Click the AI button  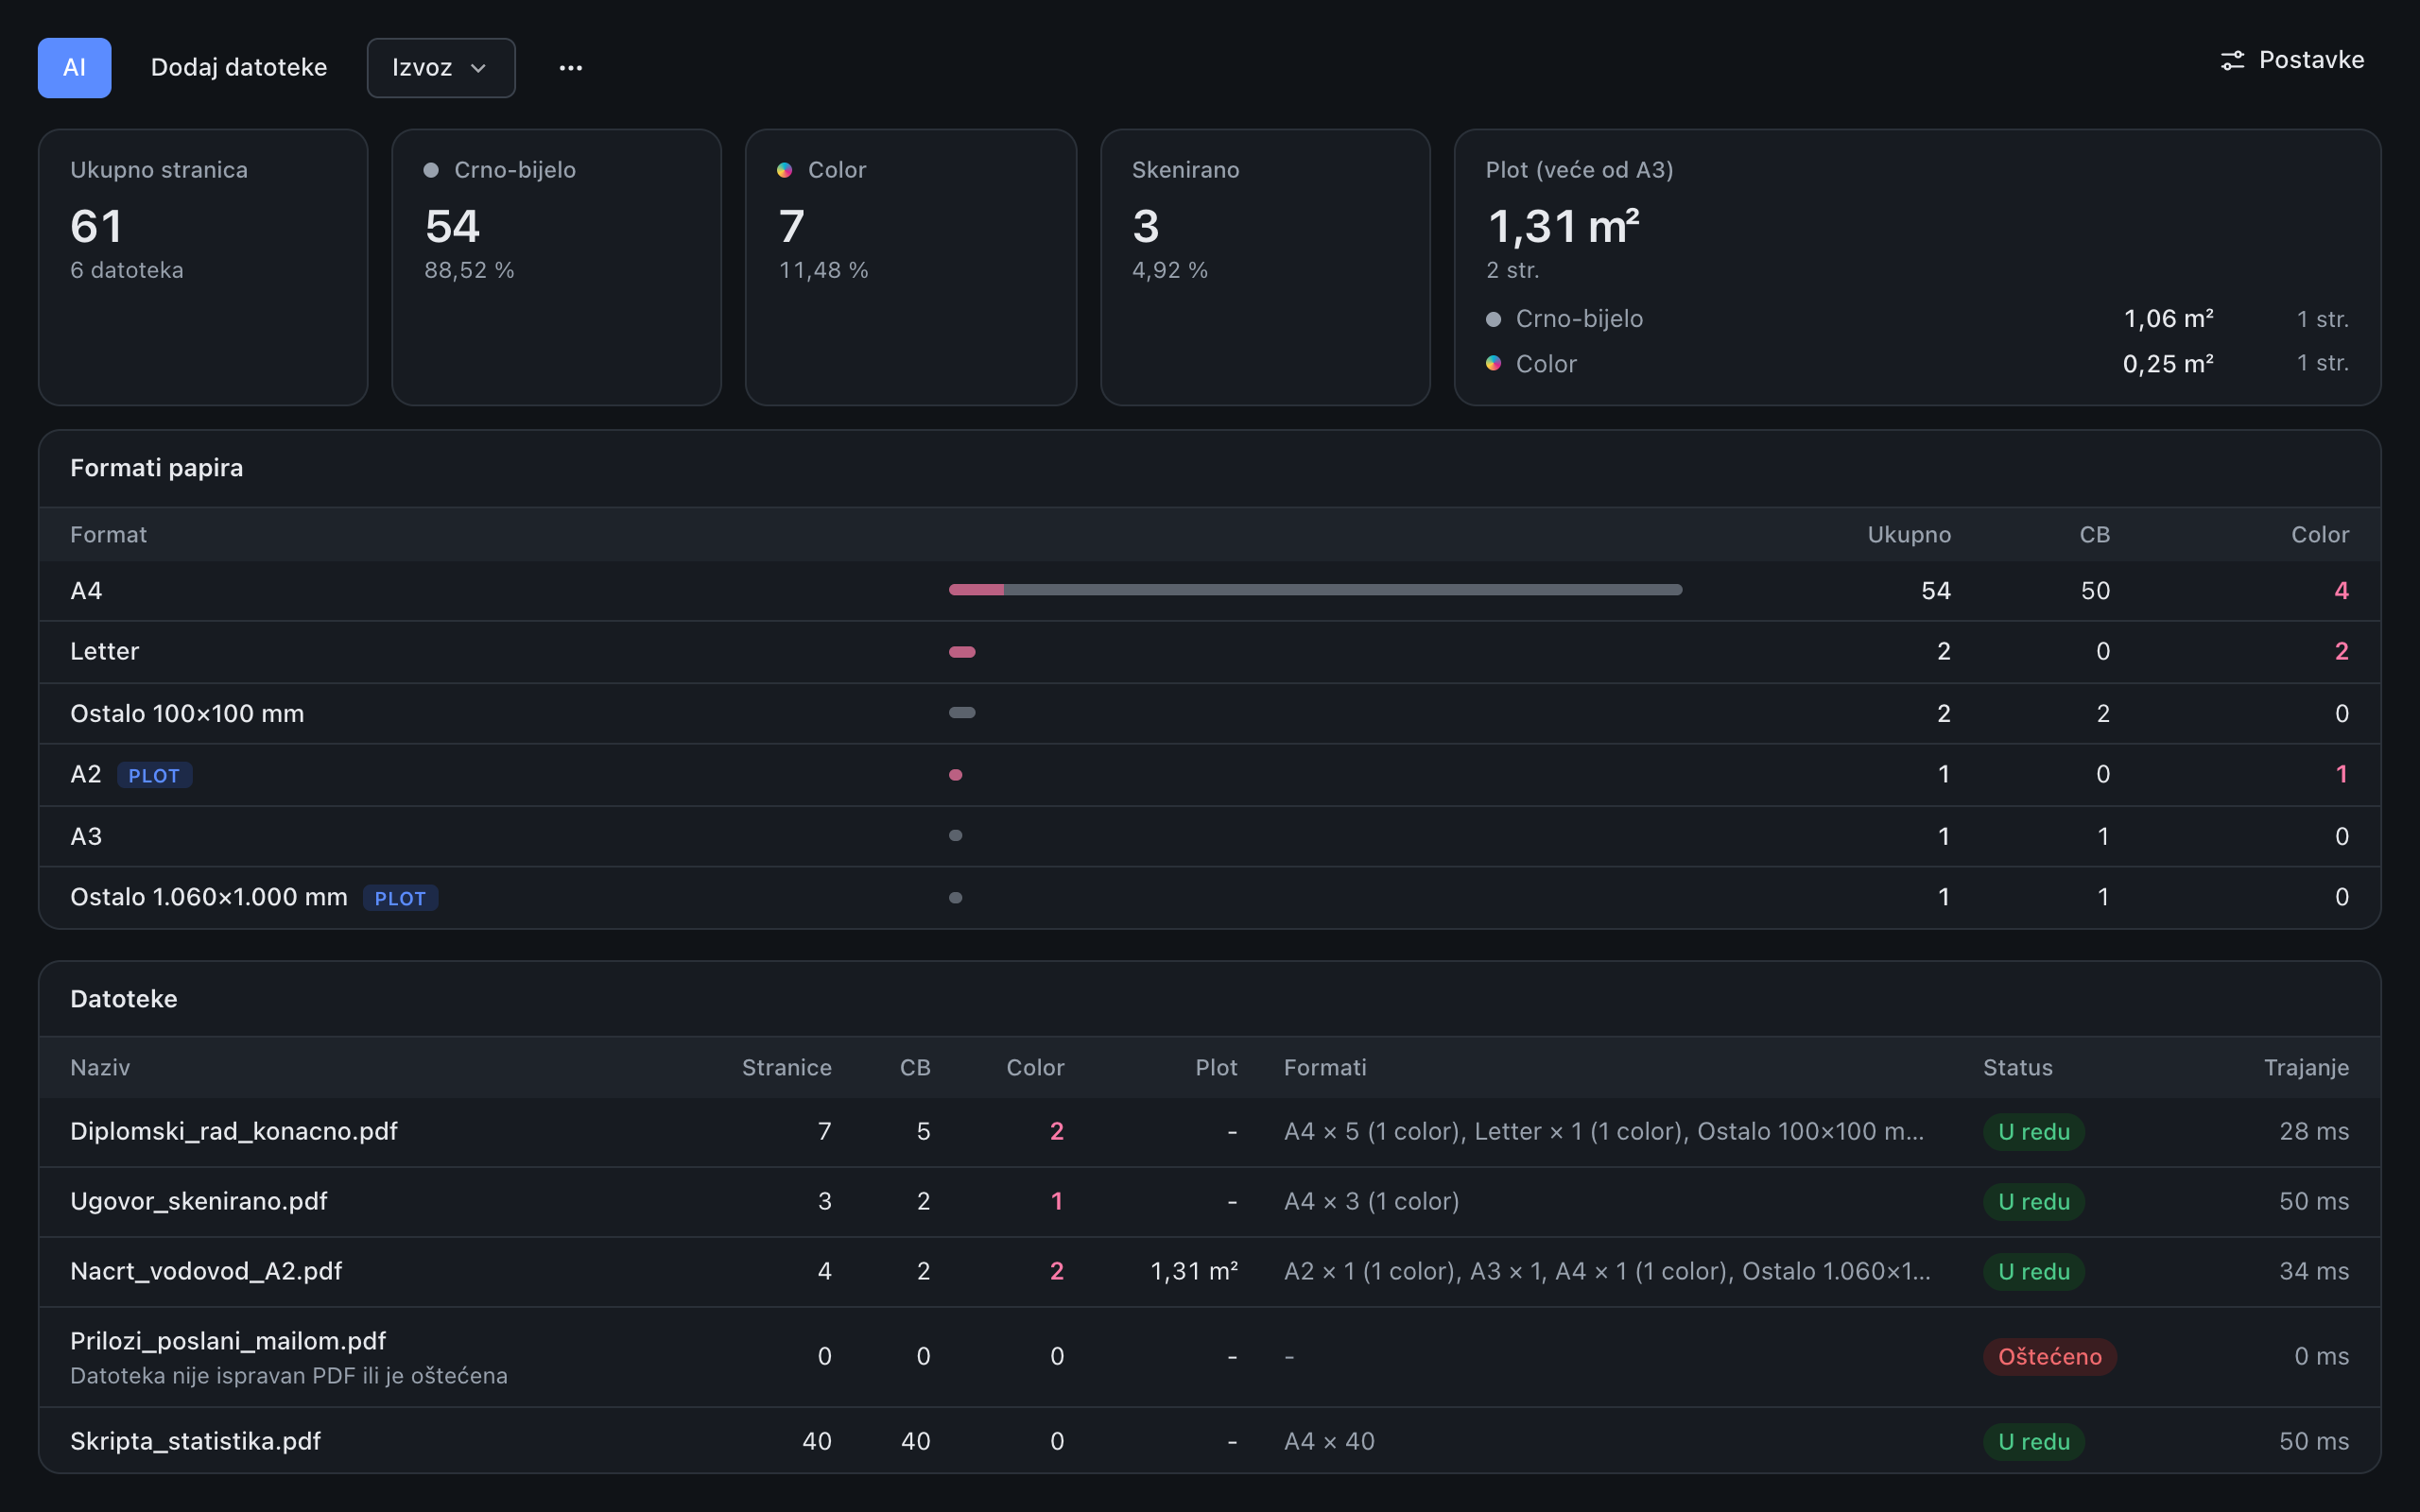point(74,67)
